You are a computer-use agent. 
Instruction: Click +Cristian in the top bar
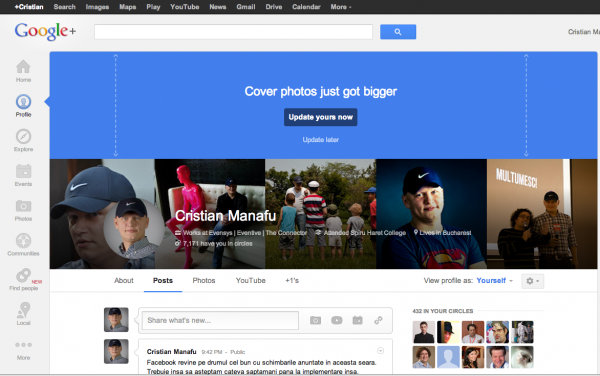click(x=29, y=7)
